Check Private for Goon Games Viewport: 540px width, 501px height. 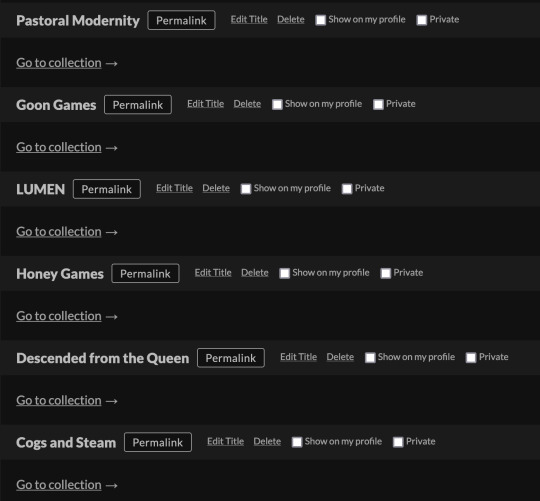[x=378, y=104]
